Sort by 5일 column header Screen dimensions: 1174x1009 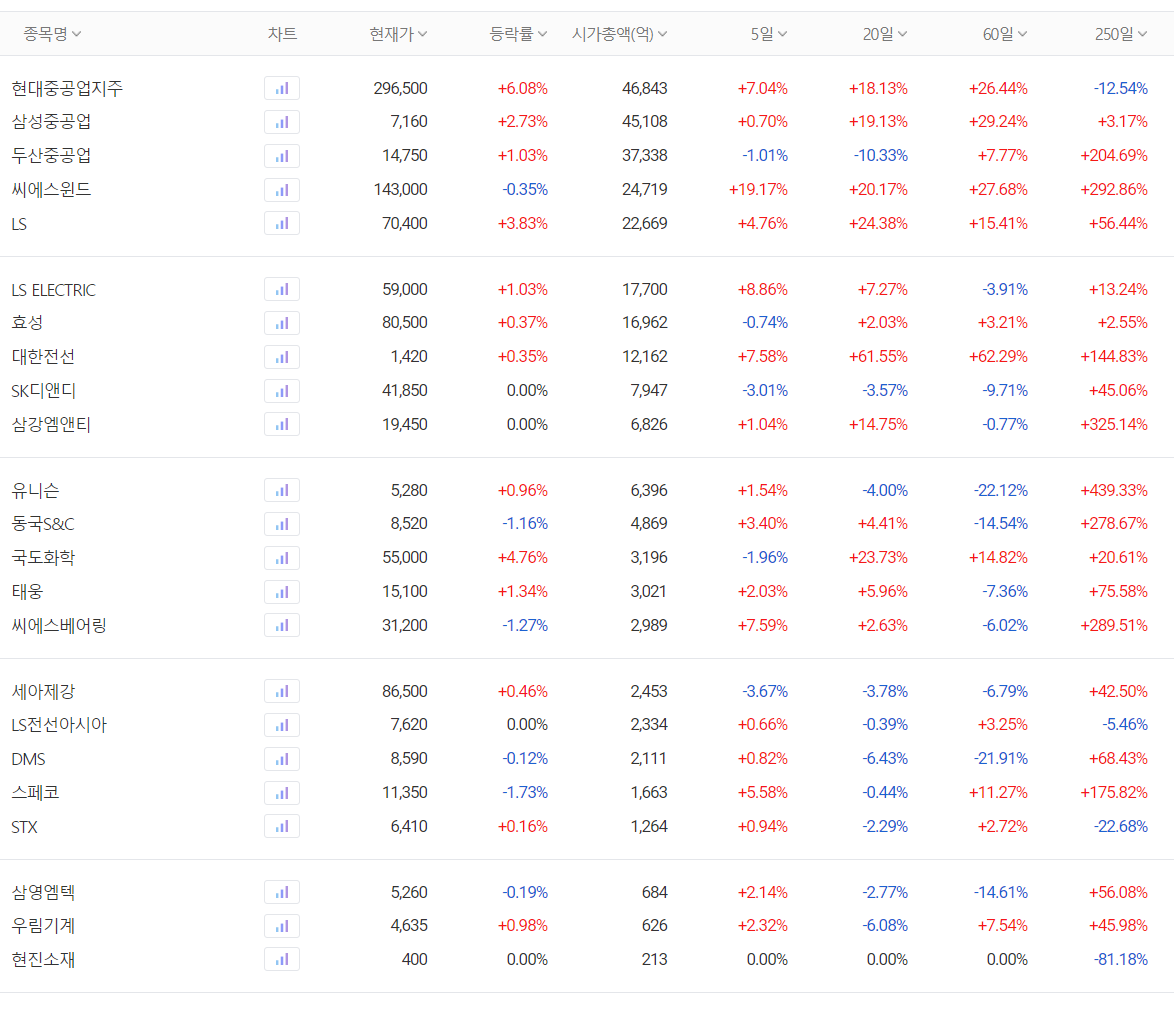click(x=769, y=34)
